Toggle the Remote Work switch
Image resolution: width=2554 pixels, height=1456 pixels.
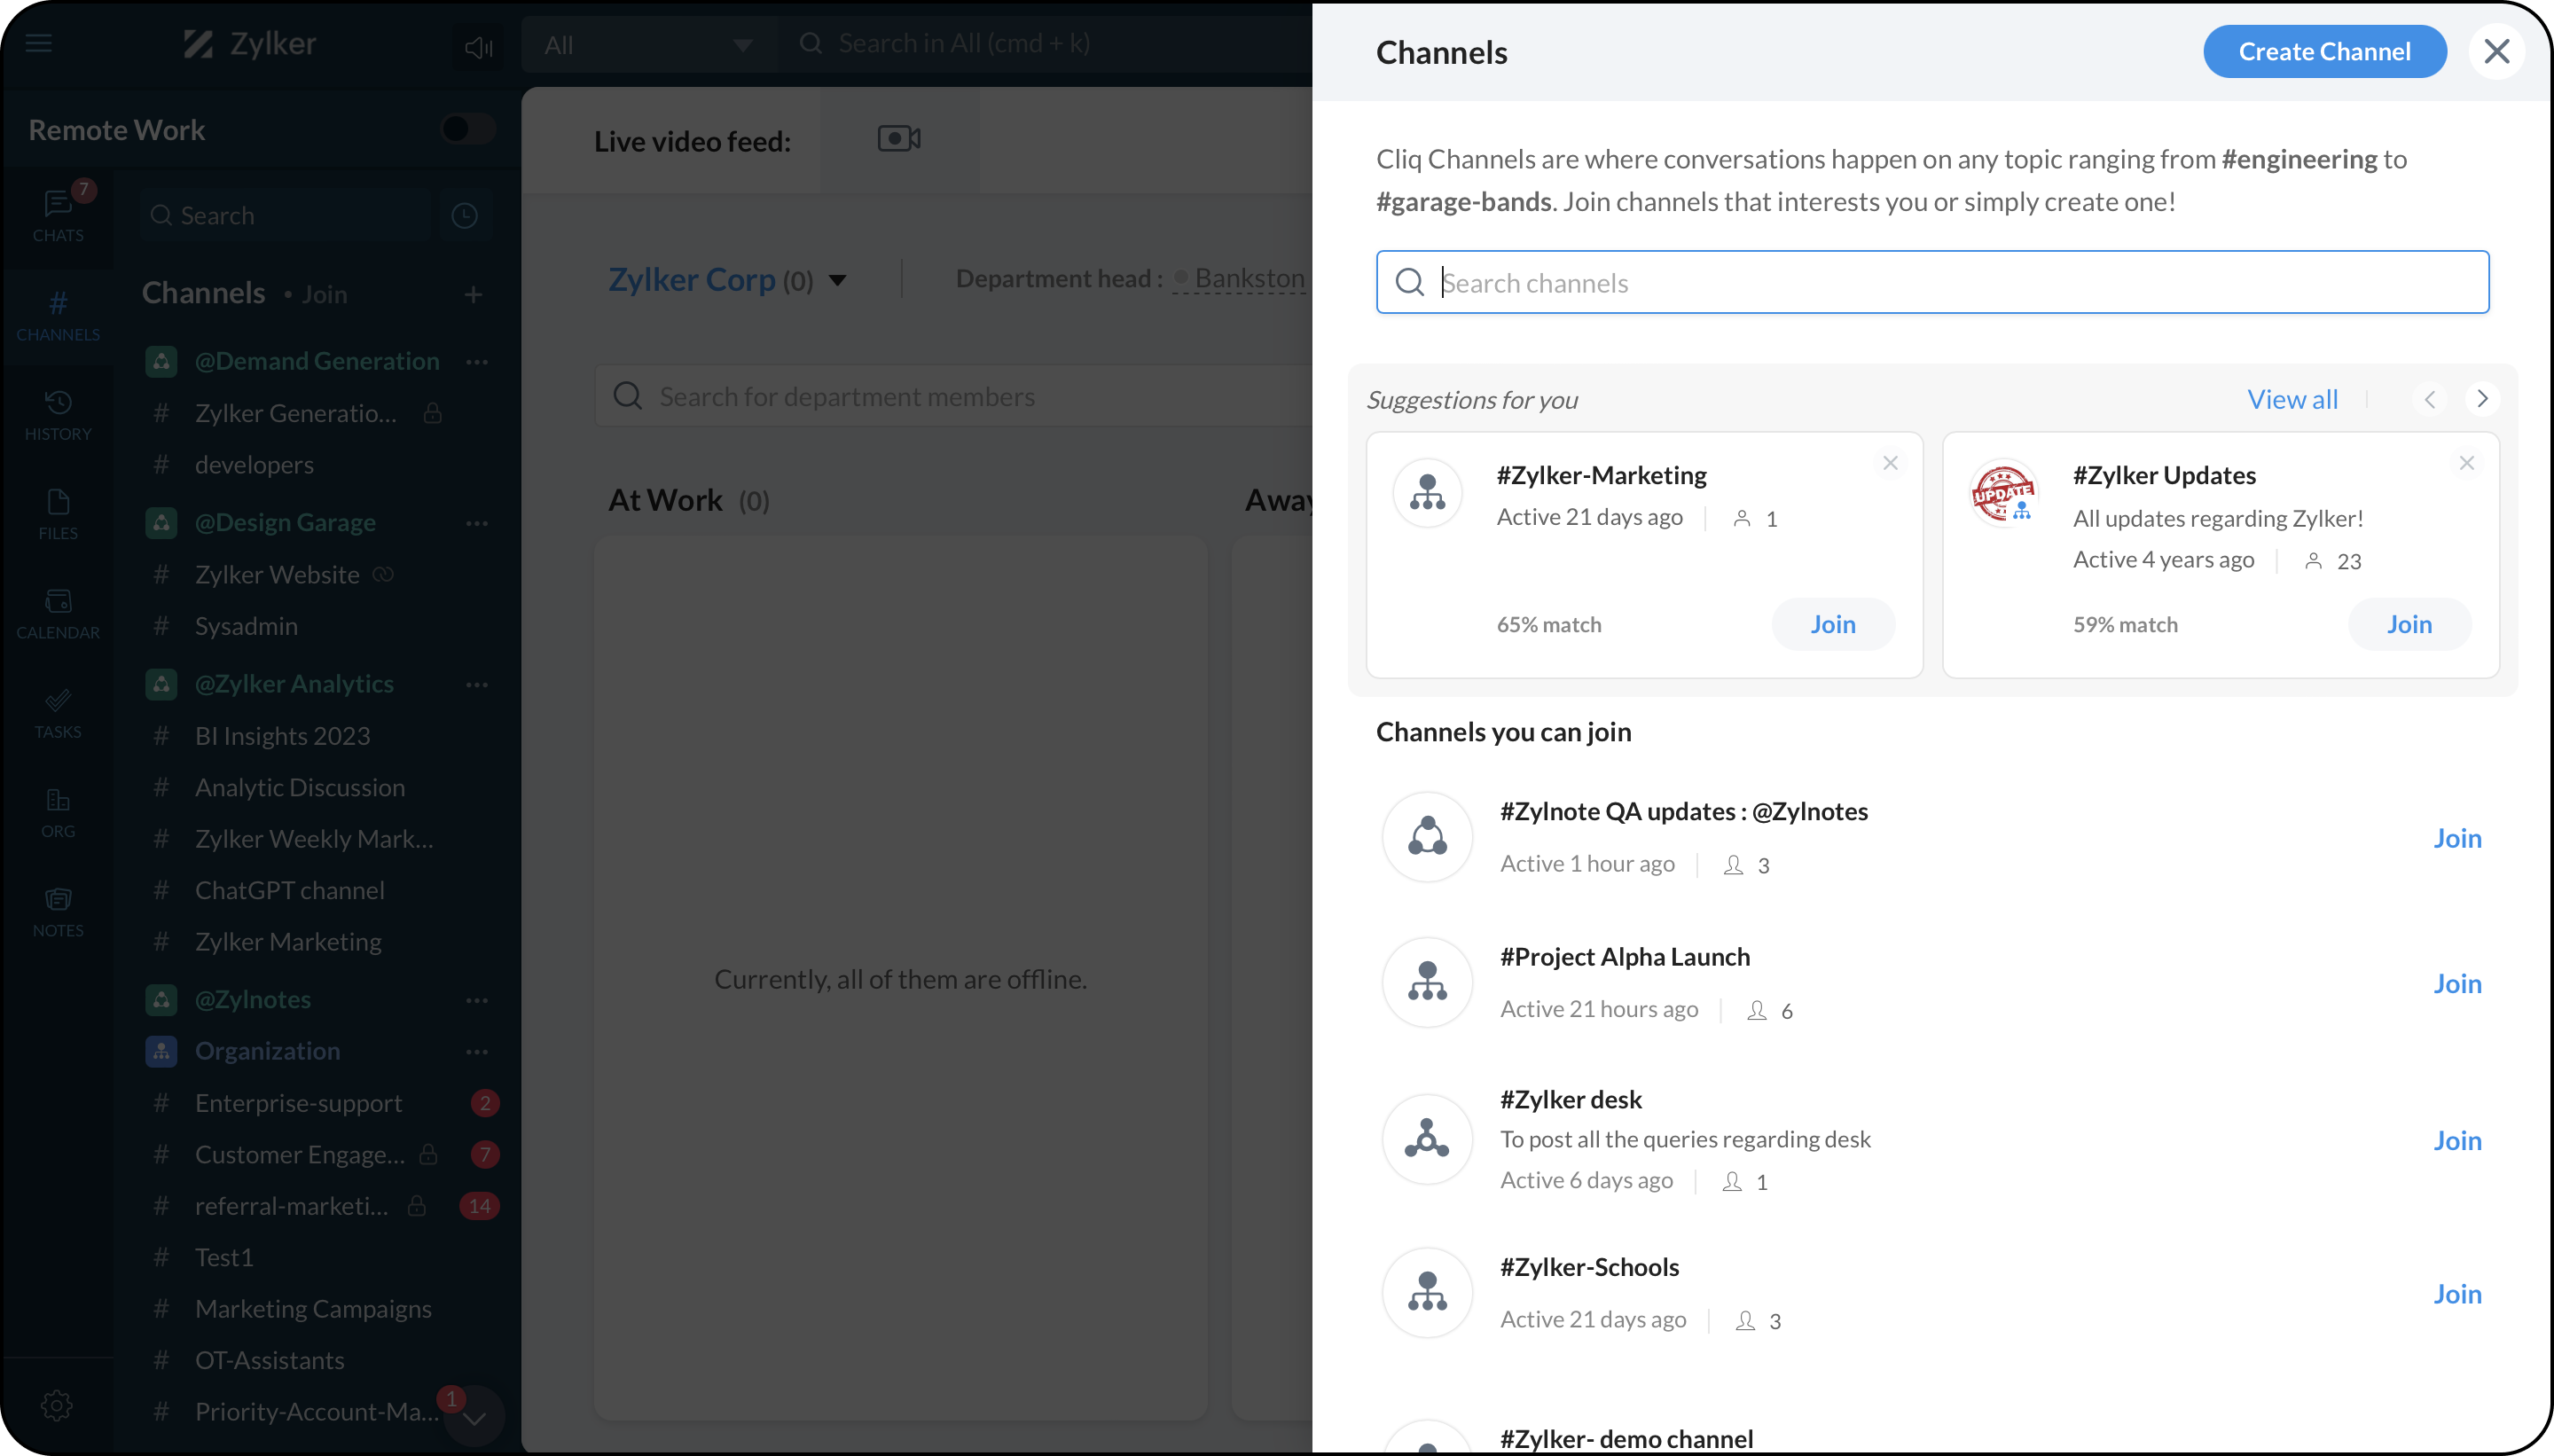(x=467, y=129)
